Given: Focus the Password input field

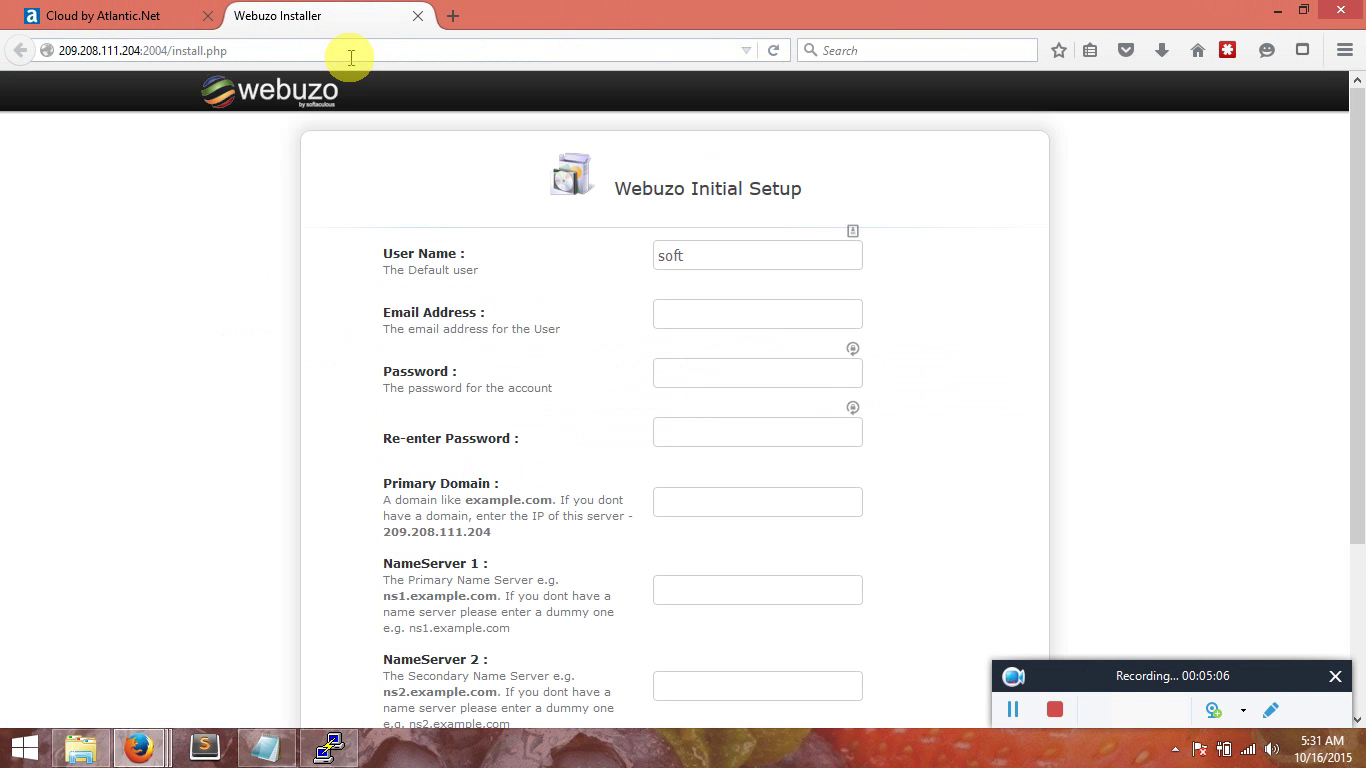Looking at the screenshot, I should (758, 373).
